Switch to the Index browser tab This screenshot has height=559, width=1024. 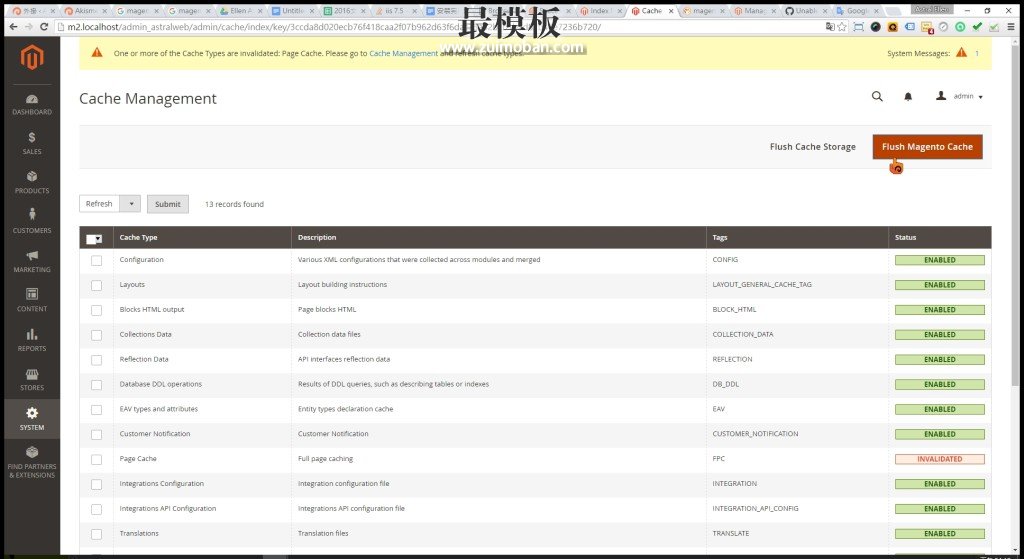(x=600, y=10)
